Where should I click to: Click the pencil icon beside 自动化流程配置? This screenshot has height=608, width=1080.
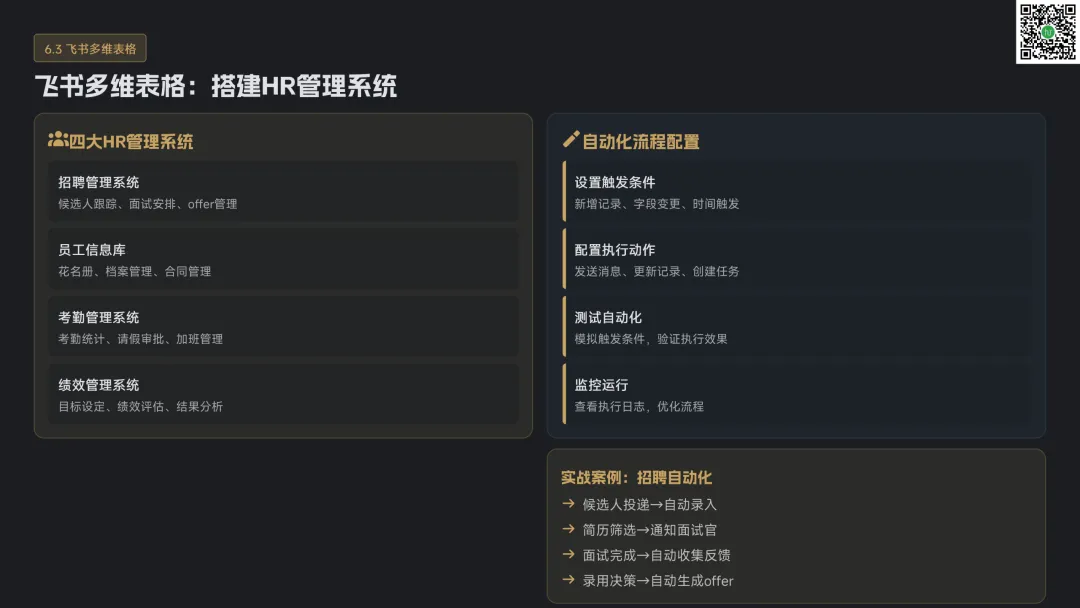pyautogui.click(x=571, y=141)
